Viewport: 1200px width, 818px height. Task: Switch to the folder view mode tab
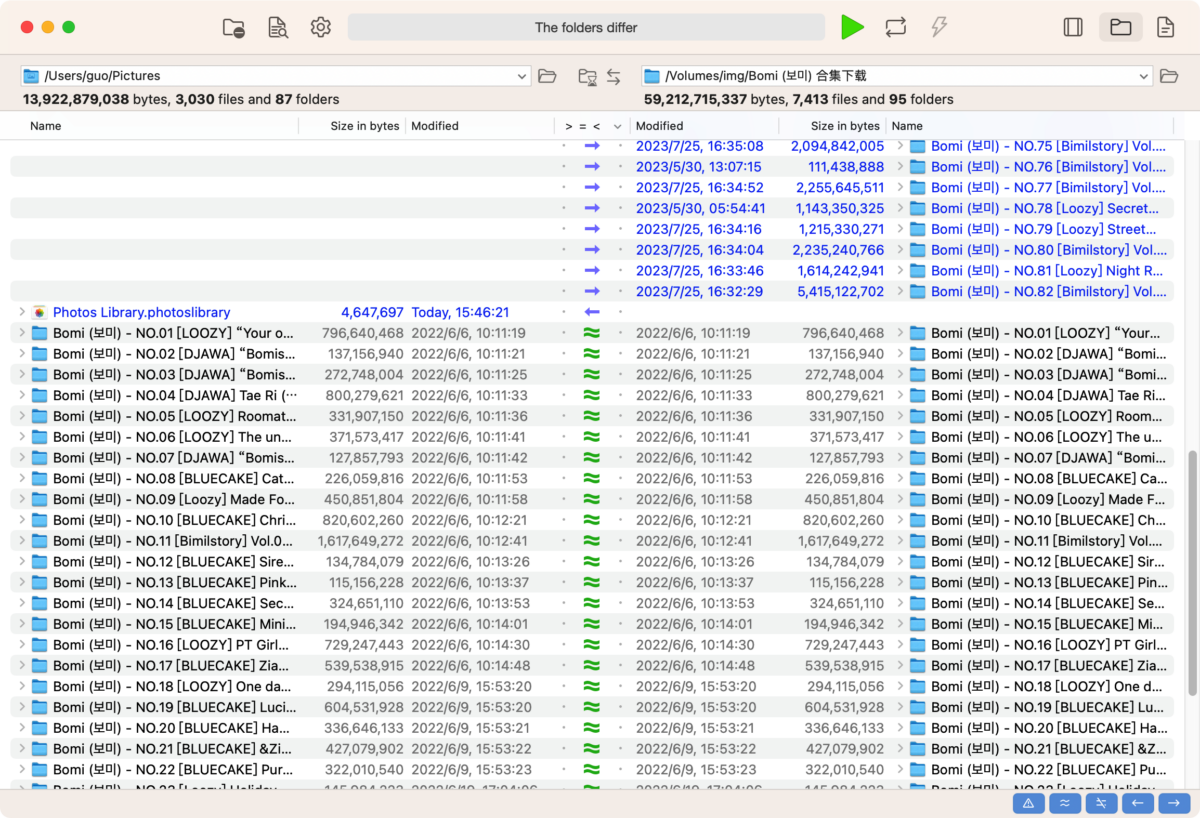pos(1121,27)
